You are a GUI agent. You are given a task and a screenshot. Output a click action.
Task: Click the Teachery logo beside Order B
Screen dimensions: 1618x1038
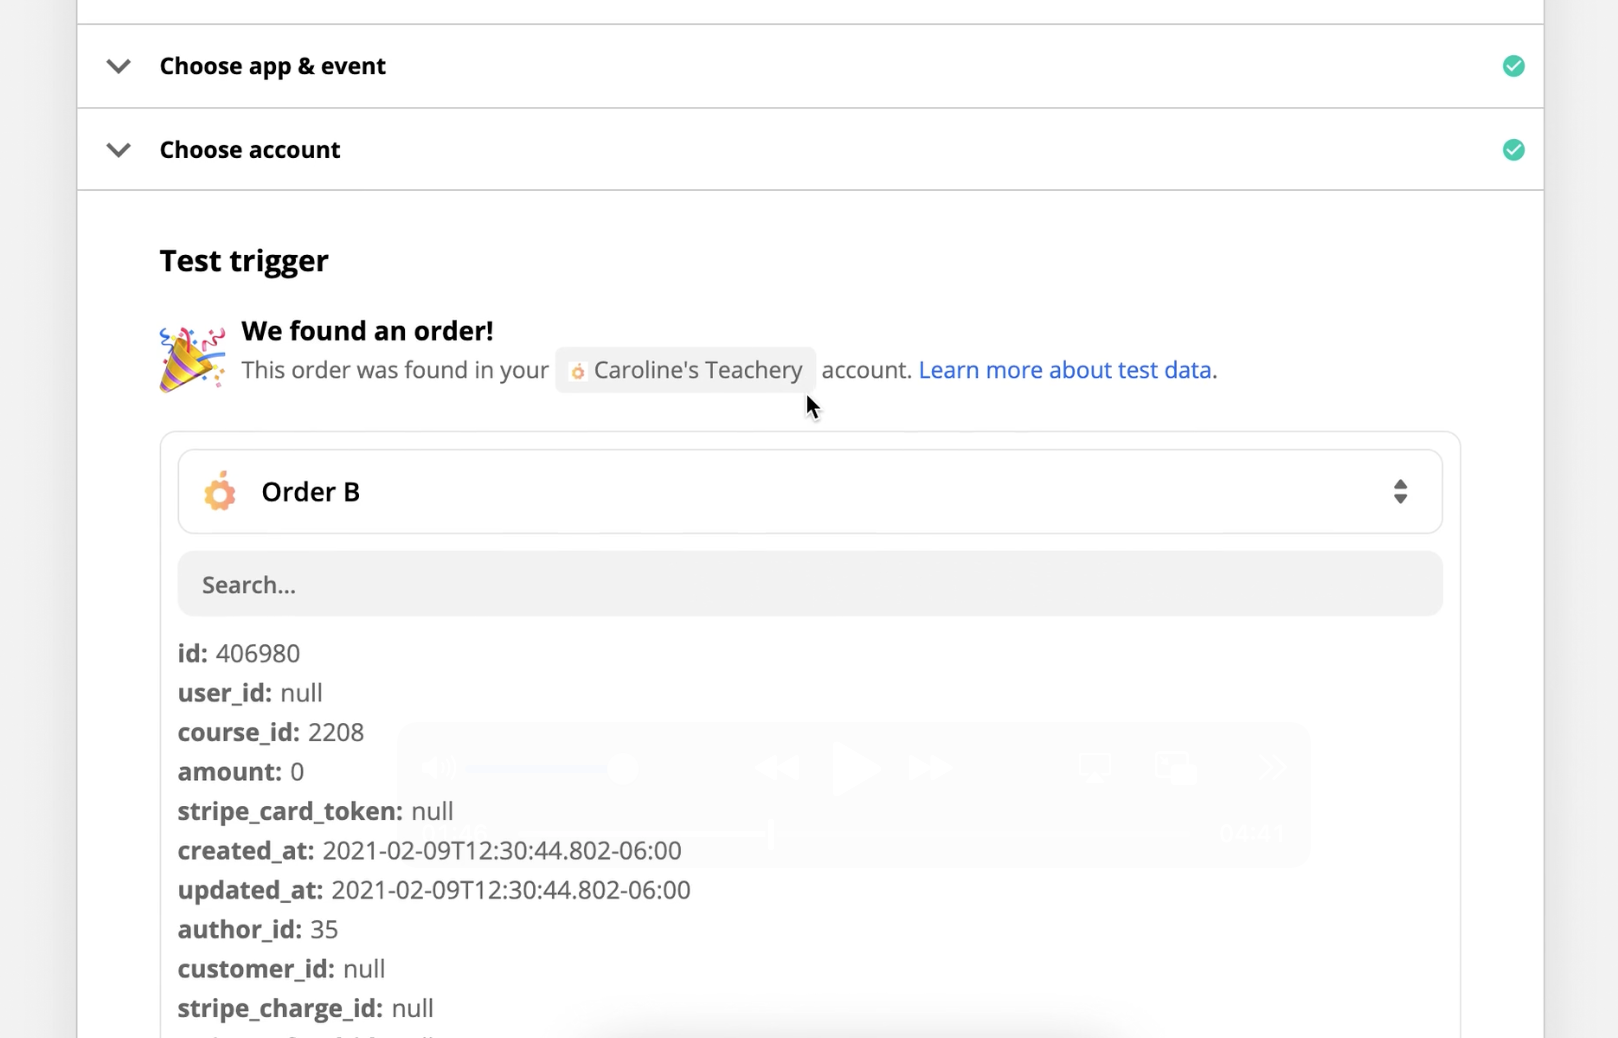pos(220,492)
